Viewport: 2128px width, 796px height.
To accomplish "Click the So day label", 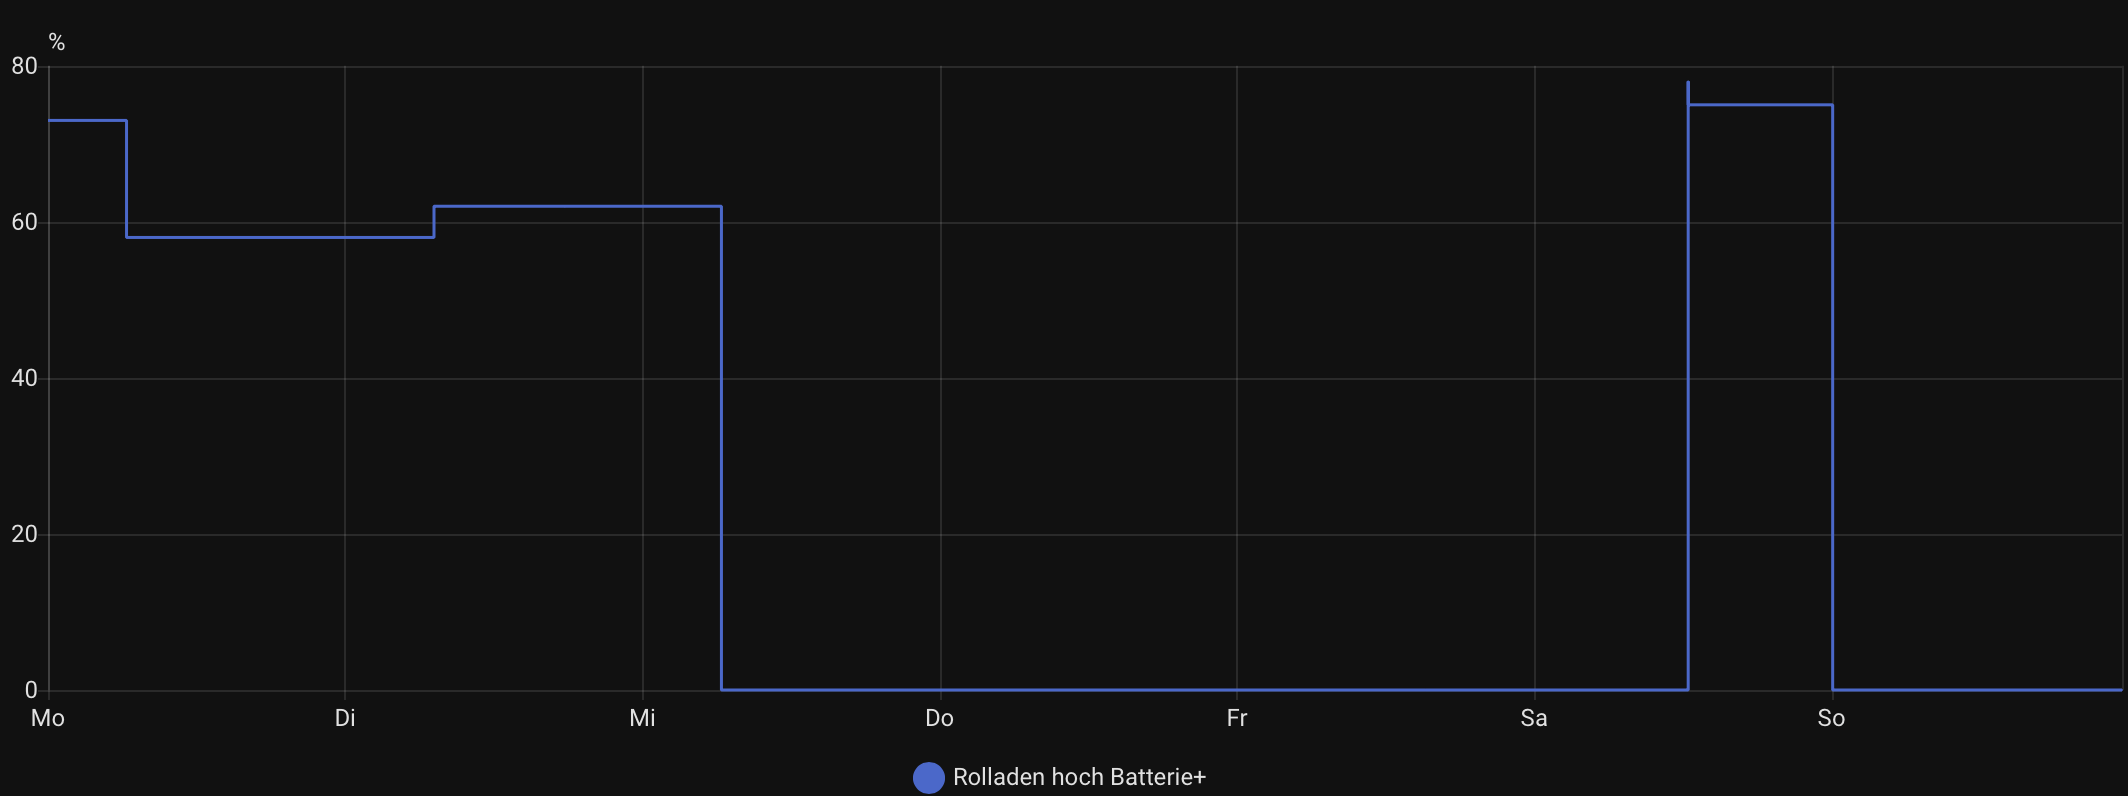I will click(x=1832, y=718).
